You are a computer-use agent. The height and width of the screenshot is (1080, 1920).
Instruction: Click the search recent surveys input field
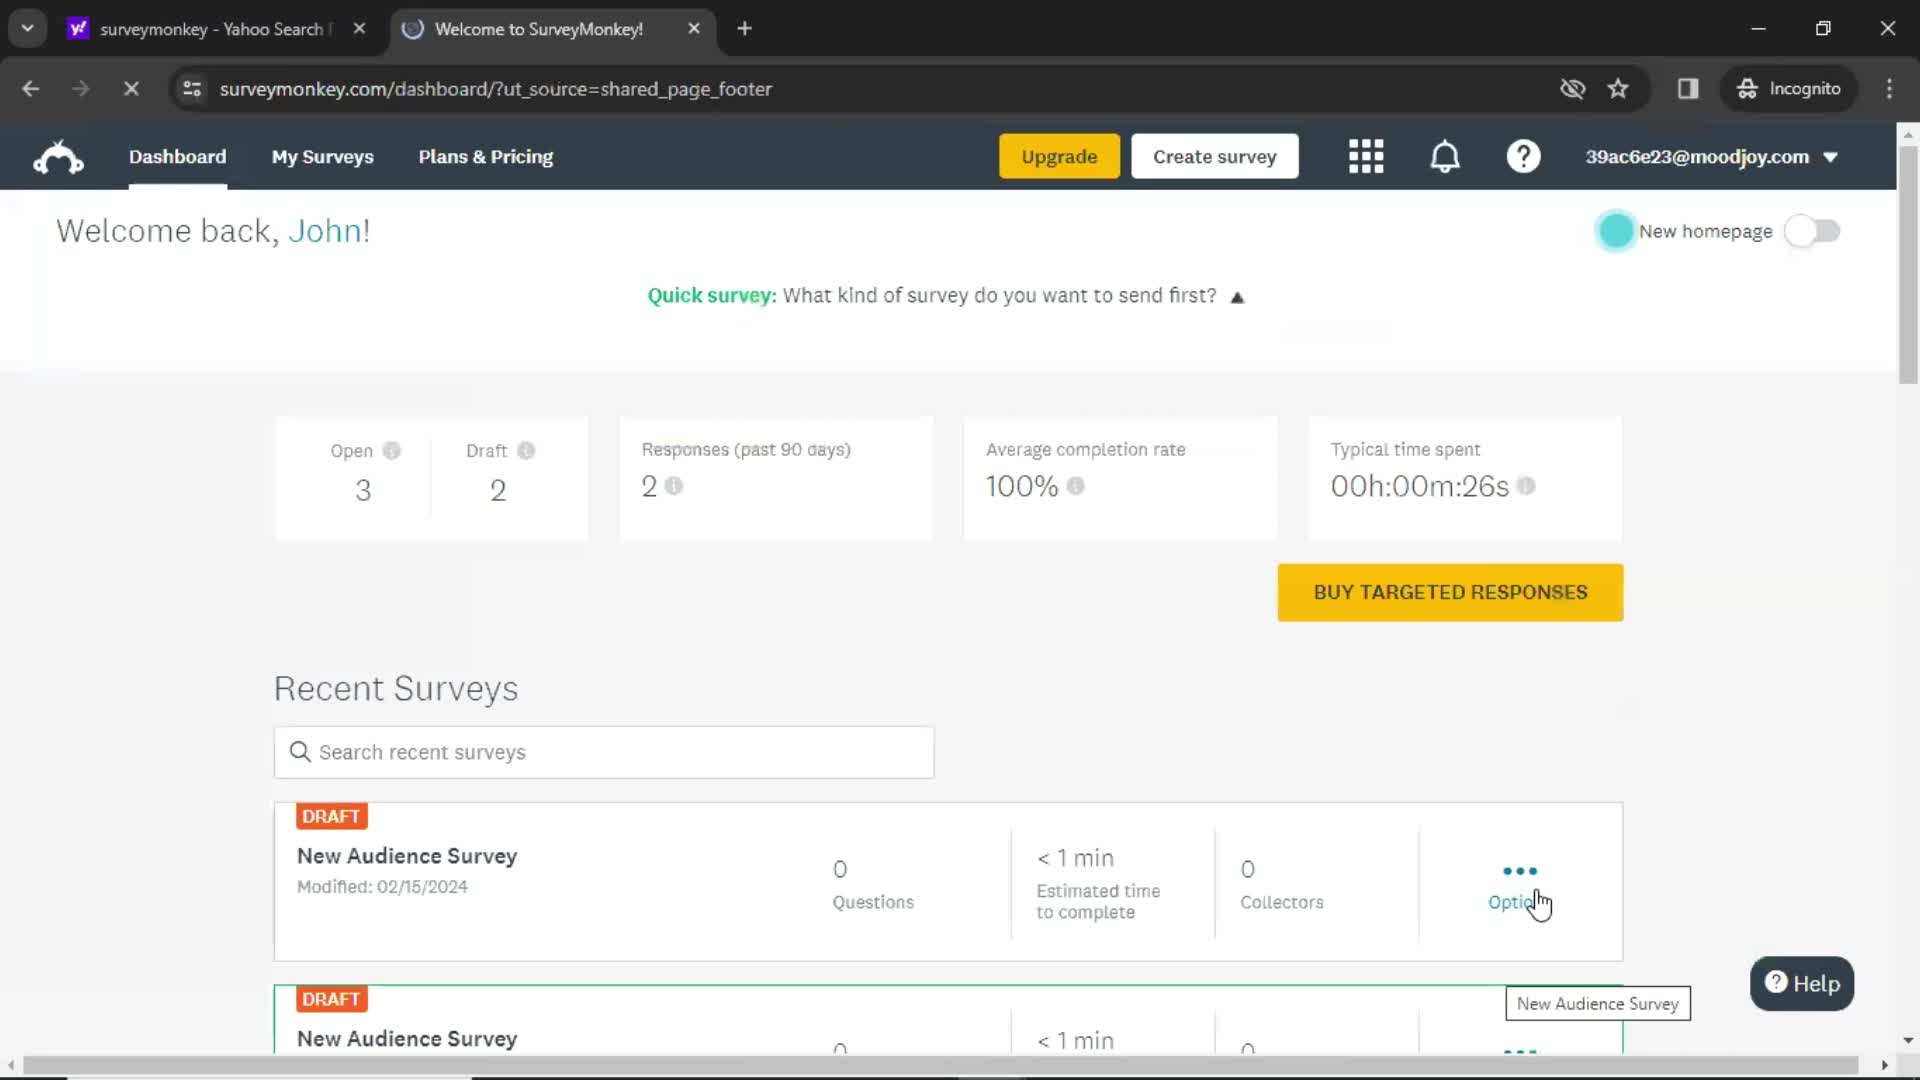(603, 752)
